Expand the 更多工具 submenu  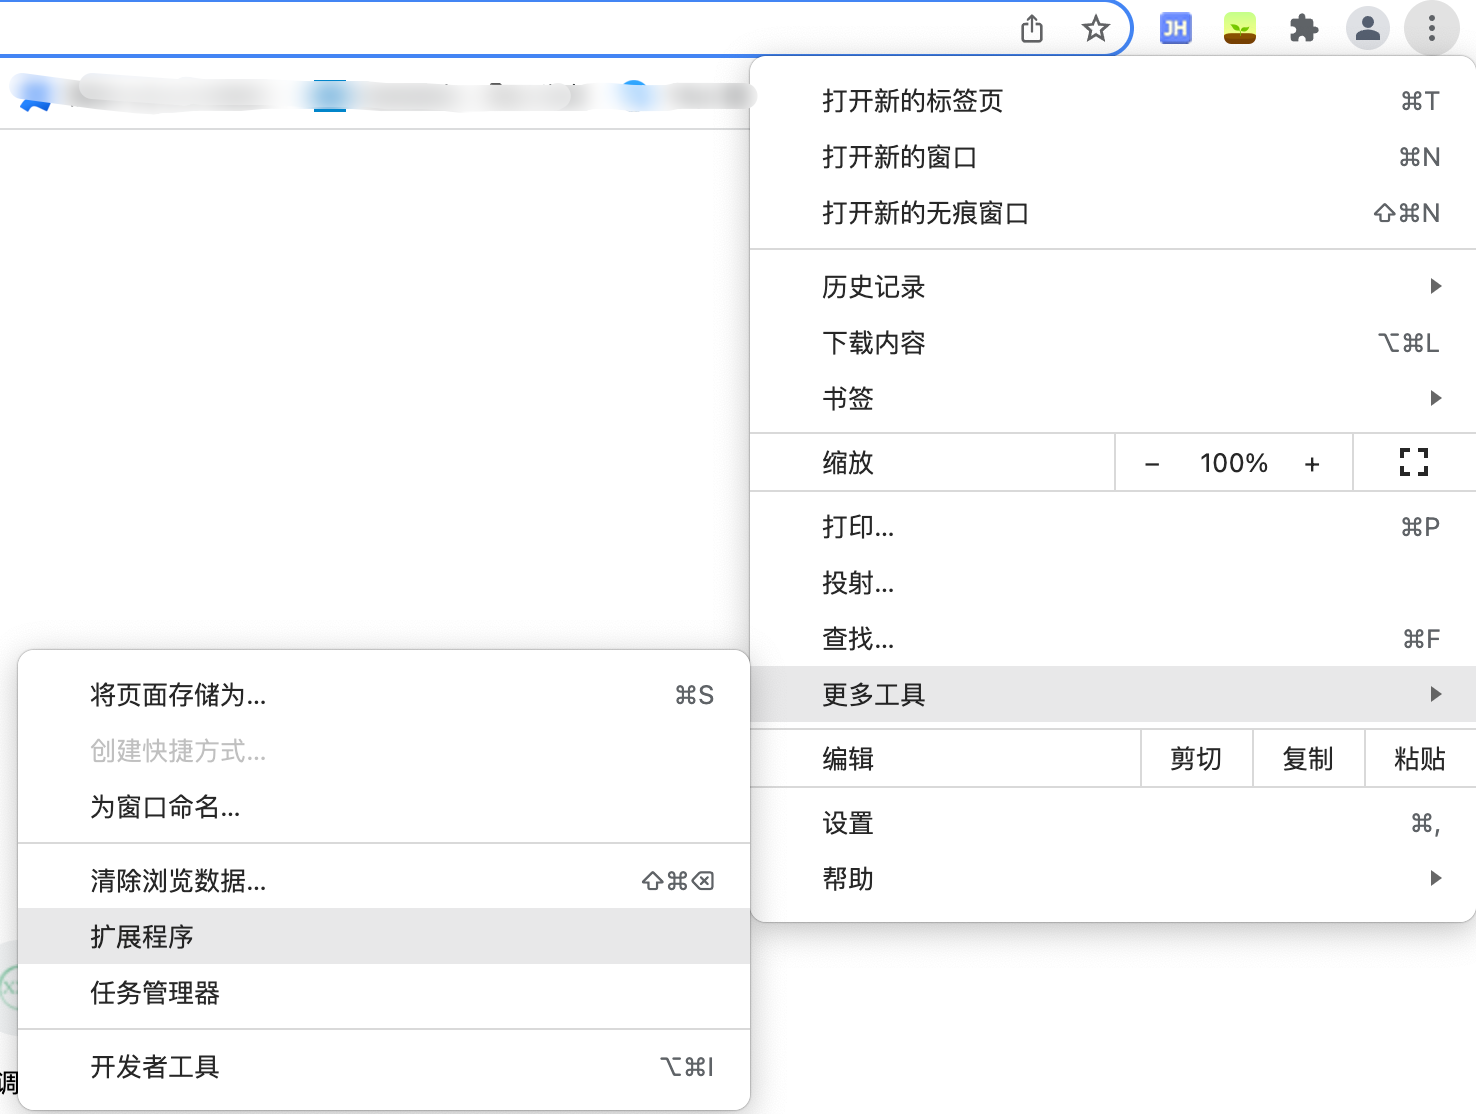pyautogui.click(x=1113, y=695)
